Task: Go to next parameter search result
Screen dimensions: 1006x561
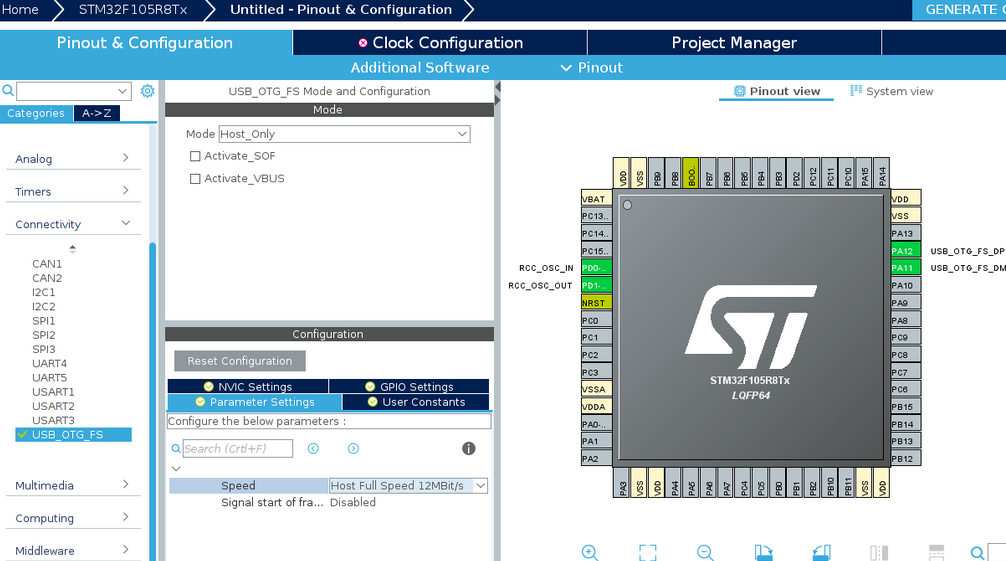Action: pos(353,449)
